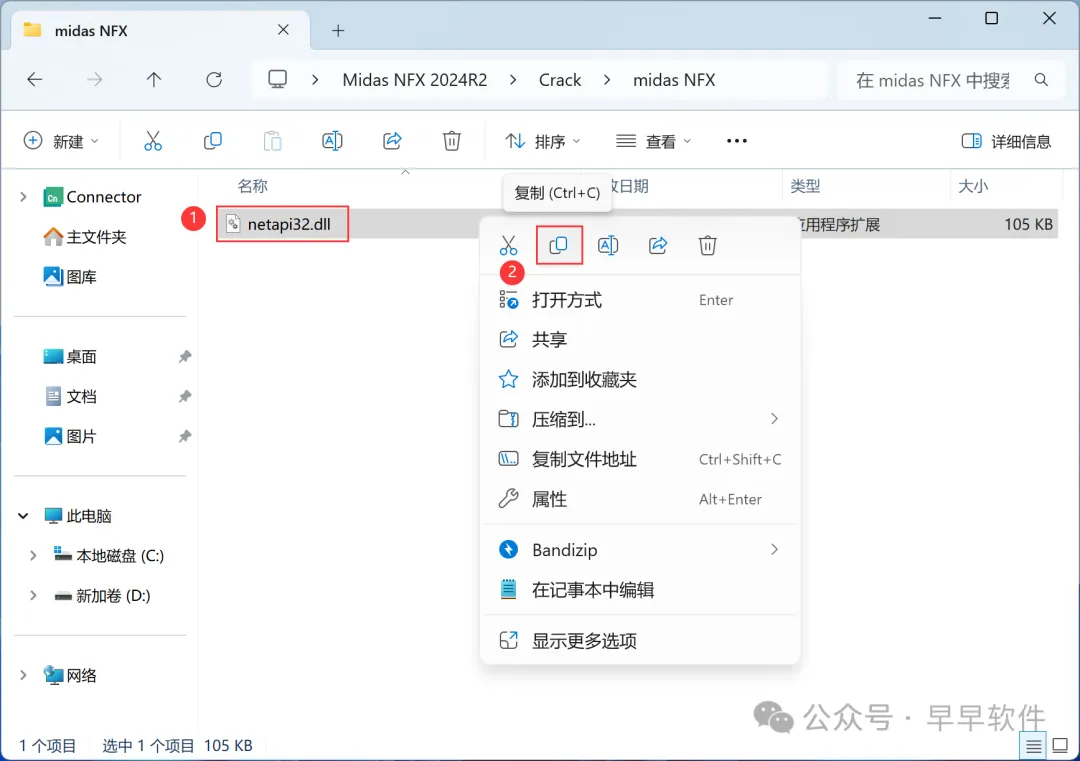Click the Paste icon in the toolbar

[x=273, y=141]
